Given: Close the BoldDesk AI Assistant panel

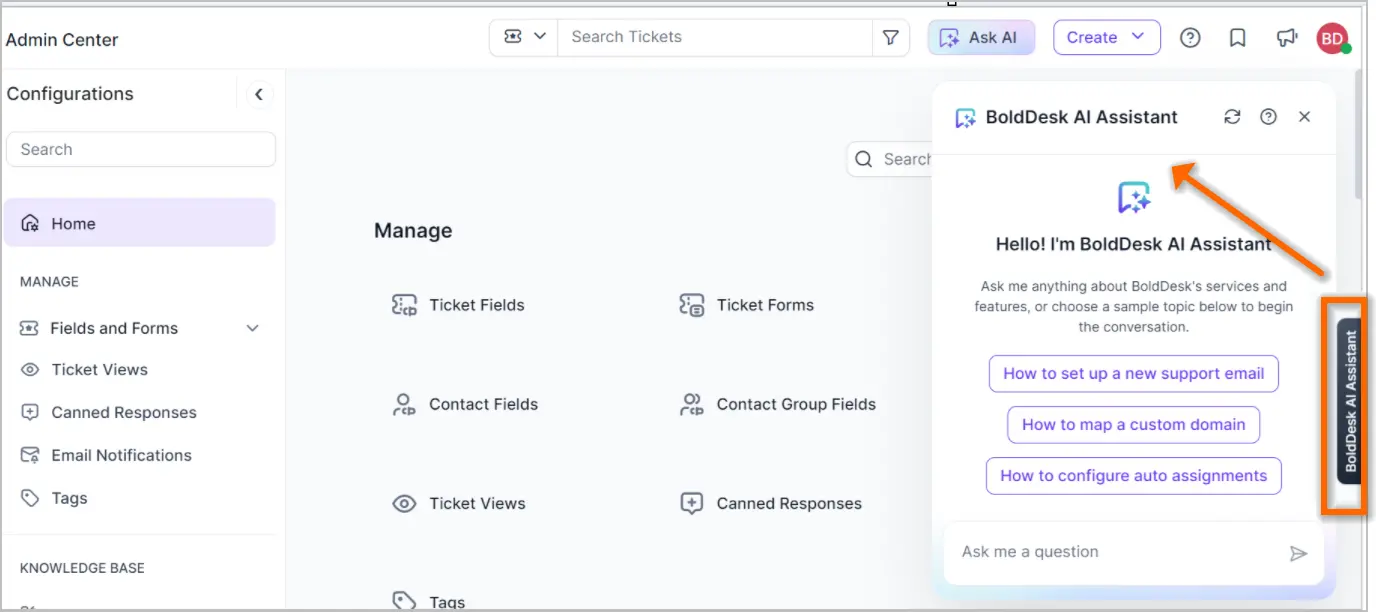Looking at the screenshot, I should pyautogui.click(x=1304, y=117).
